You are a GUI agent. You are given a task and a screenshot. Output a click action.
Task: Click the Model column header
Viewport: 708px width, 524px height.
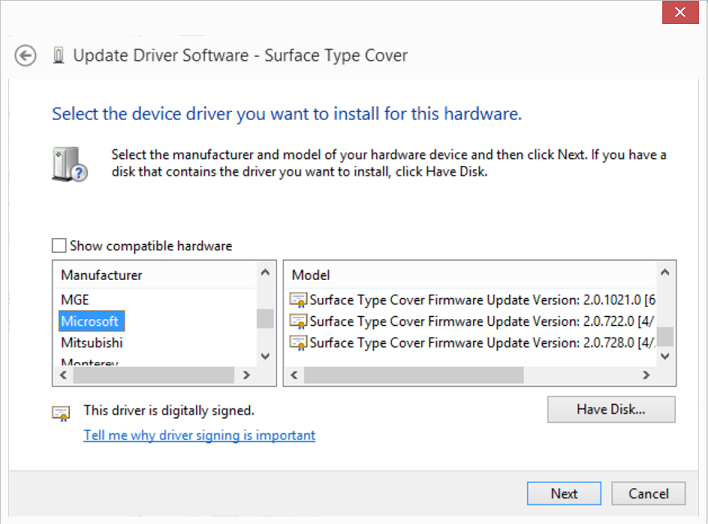point(470,275)
